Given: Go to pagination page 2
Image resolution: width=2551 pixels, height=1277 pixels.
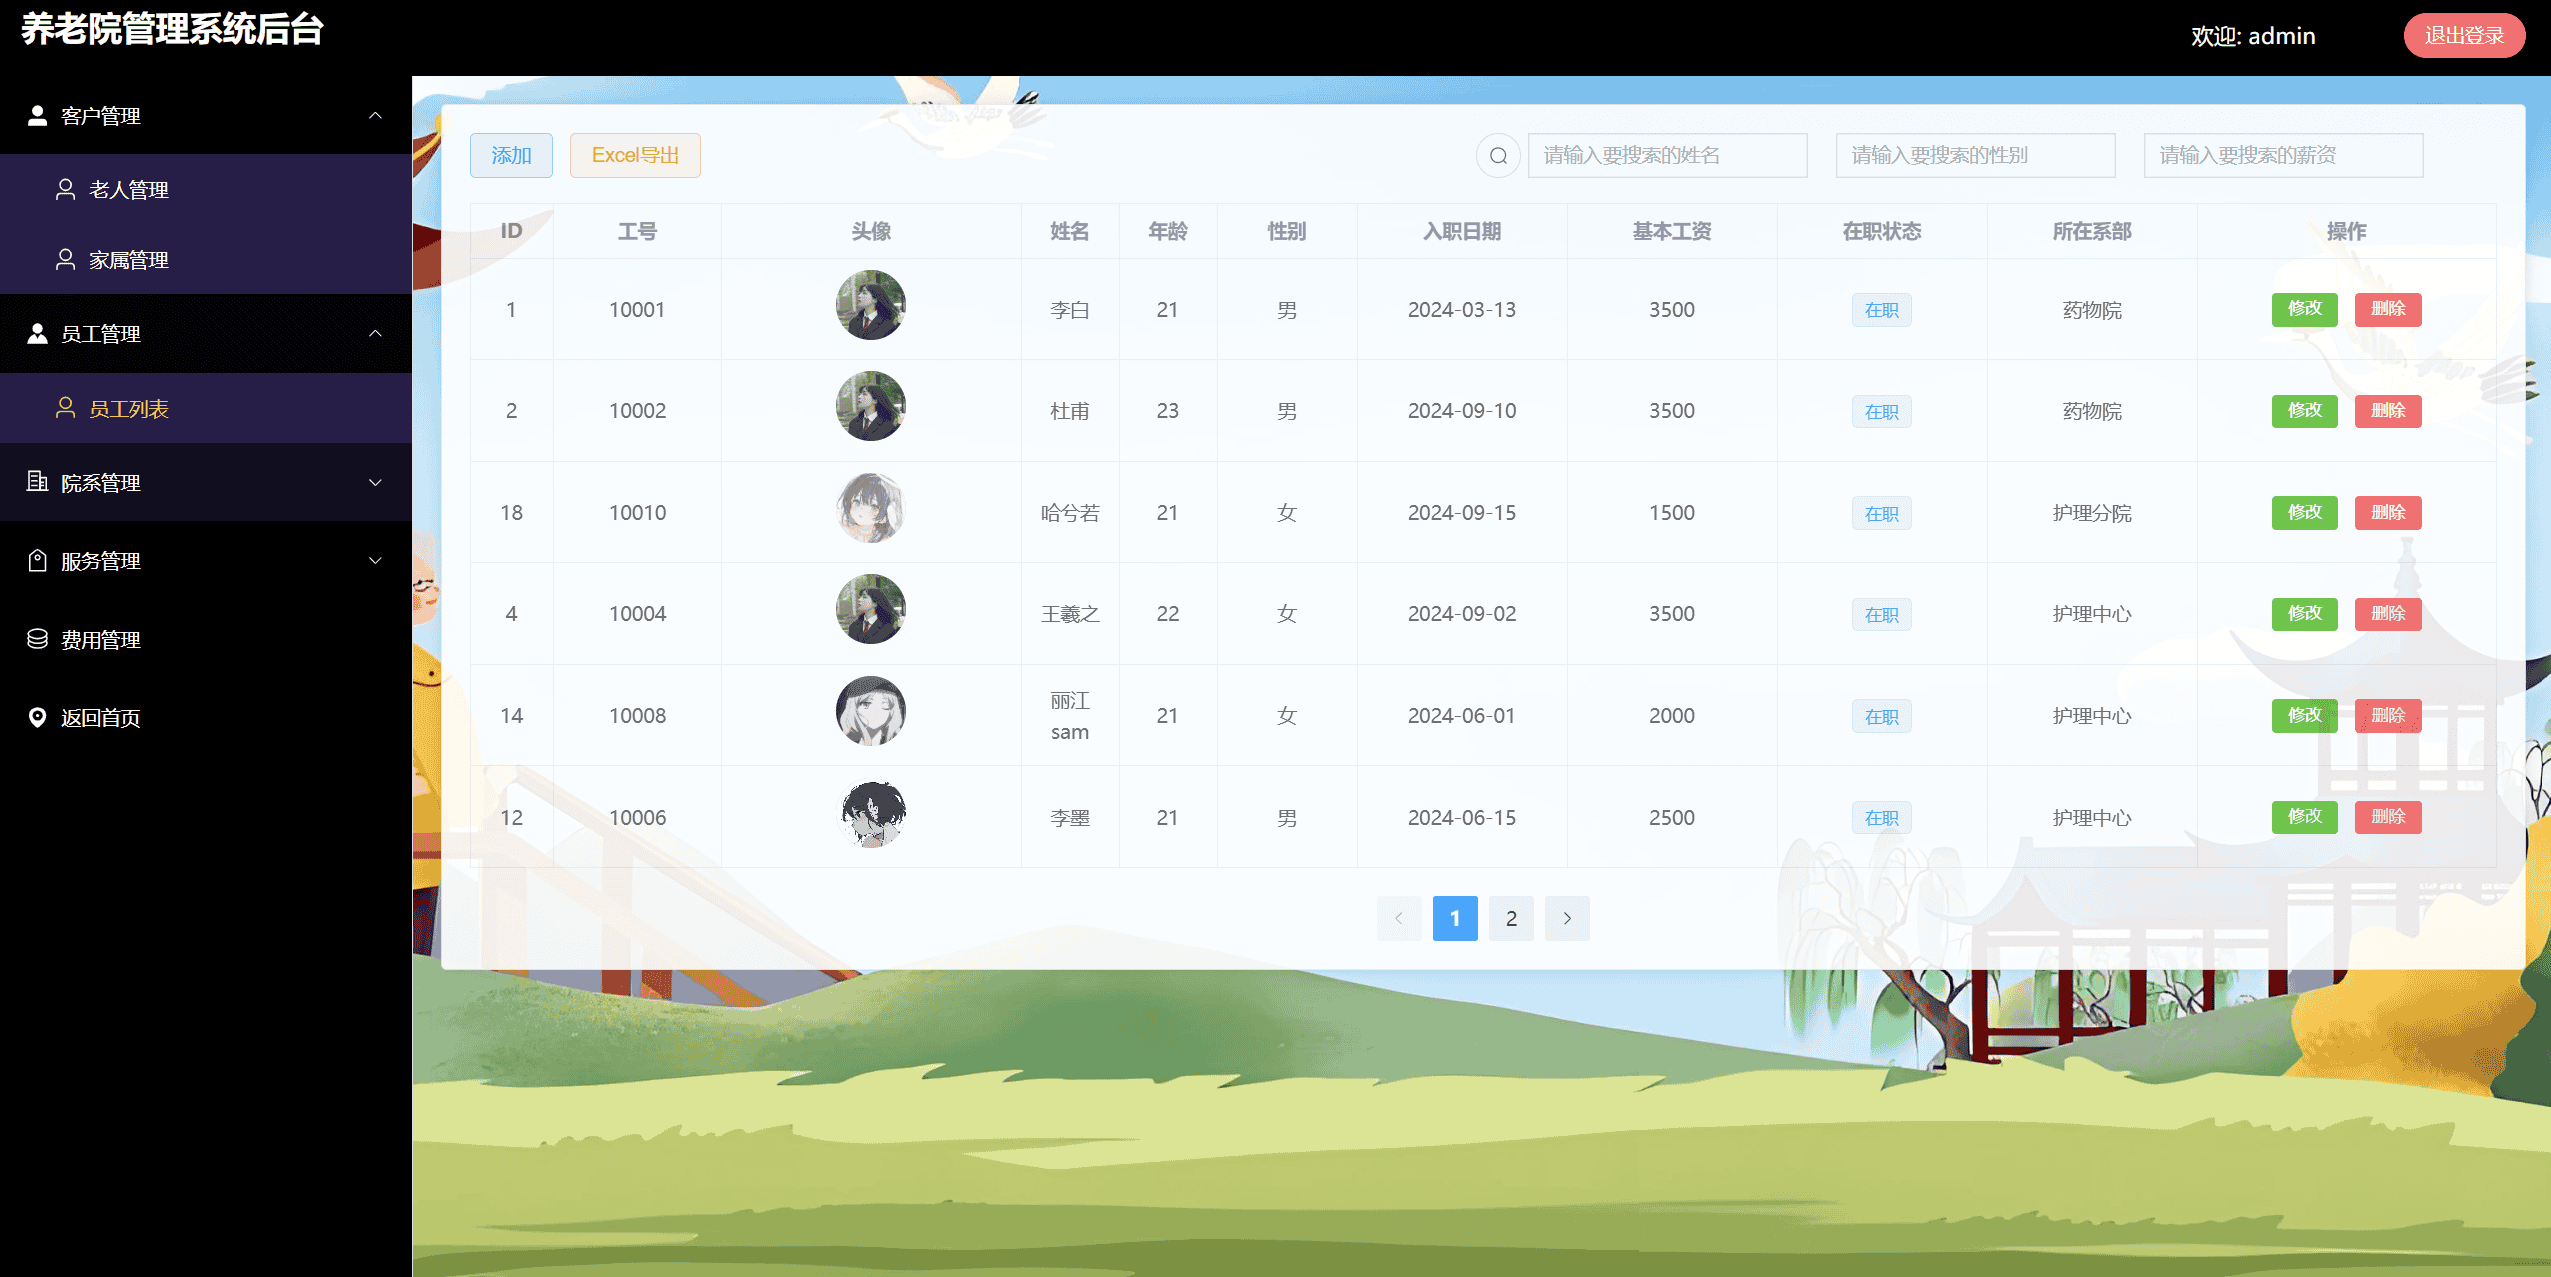Looking at the screenshot, I should 1511,918.
